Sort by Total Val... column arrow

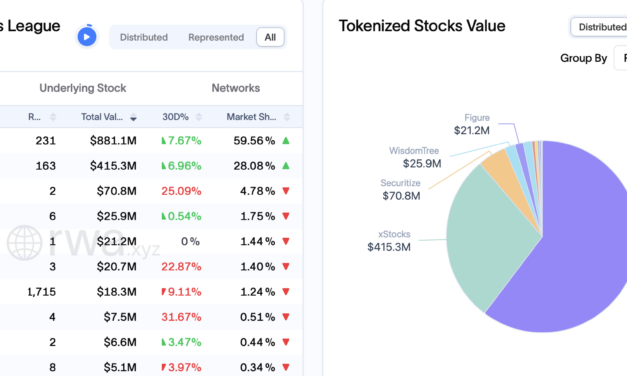point(133,117)
